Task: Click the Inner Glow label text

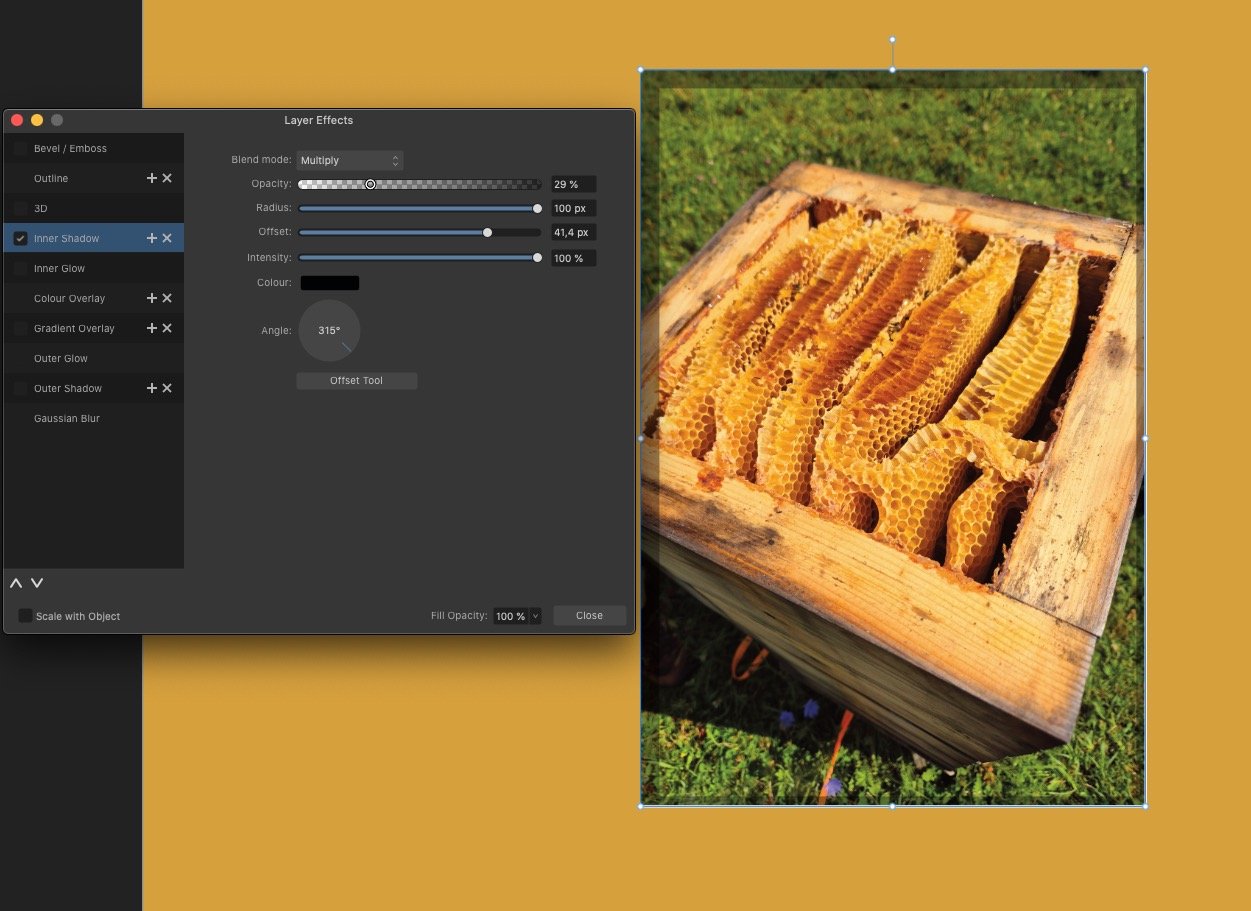Action: click(59, 268)
